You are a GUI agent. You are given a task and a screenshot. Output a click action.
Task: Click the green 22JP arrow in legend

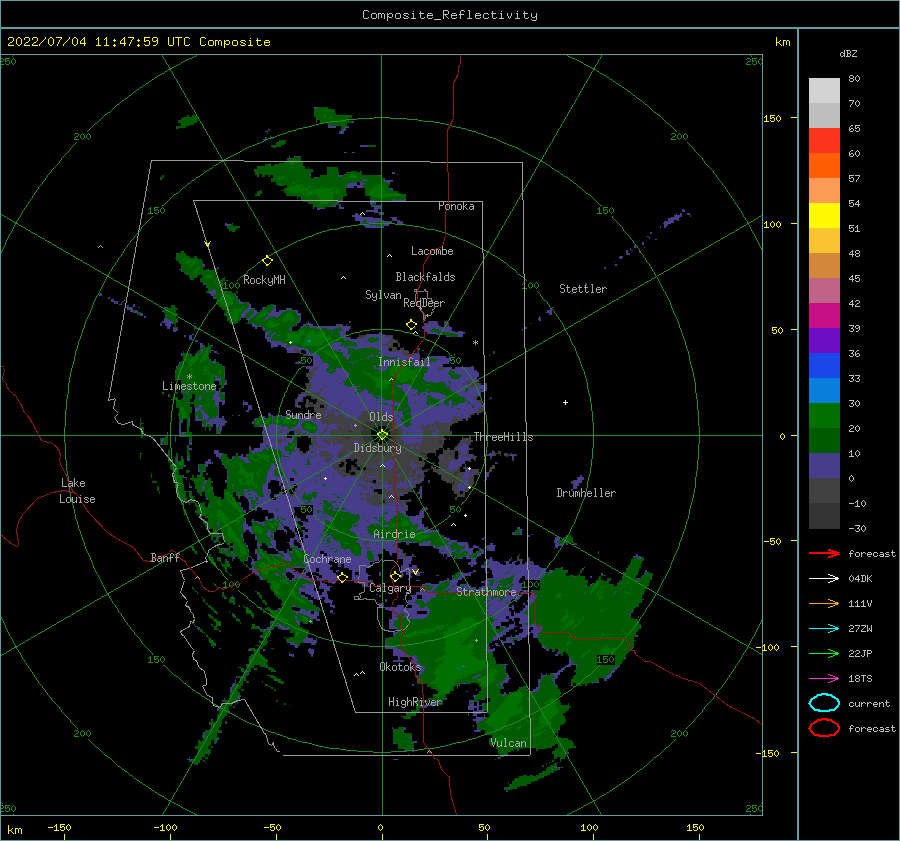[824, 653]
